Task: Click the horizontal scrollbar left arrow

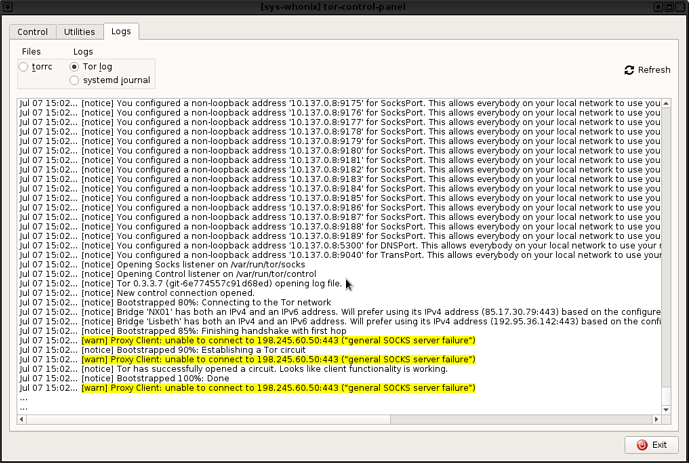Action: coord(22,419)
